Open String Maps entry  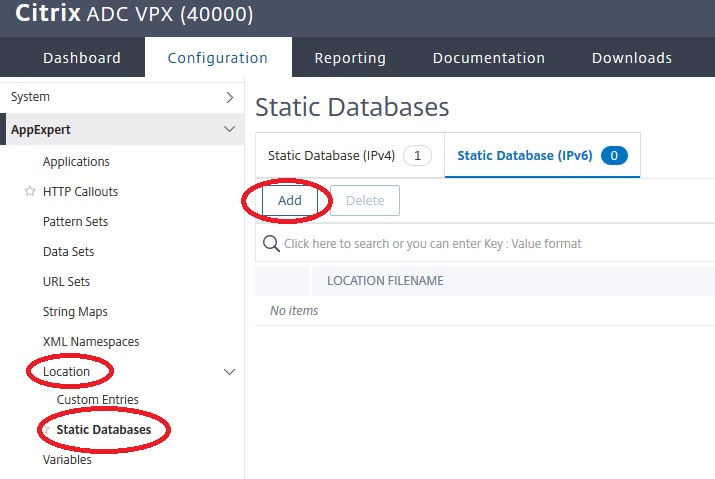tap(75, 312)
